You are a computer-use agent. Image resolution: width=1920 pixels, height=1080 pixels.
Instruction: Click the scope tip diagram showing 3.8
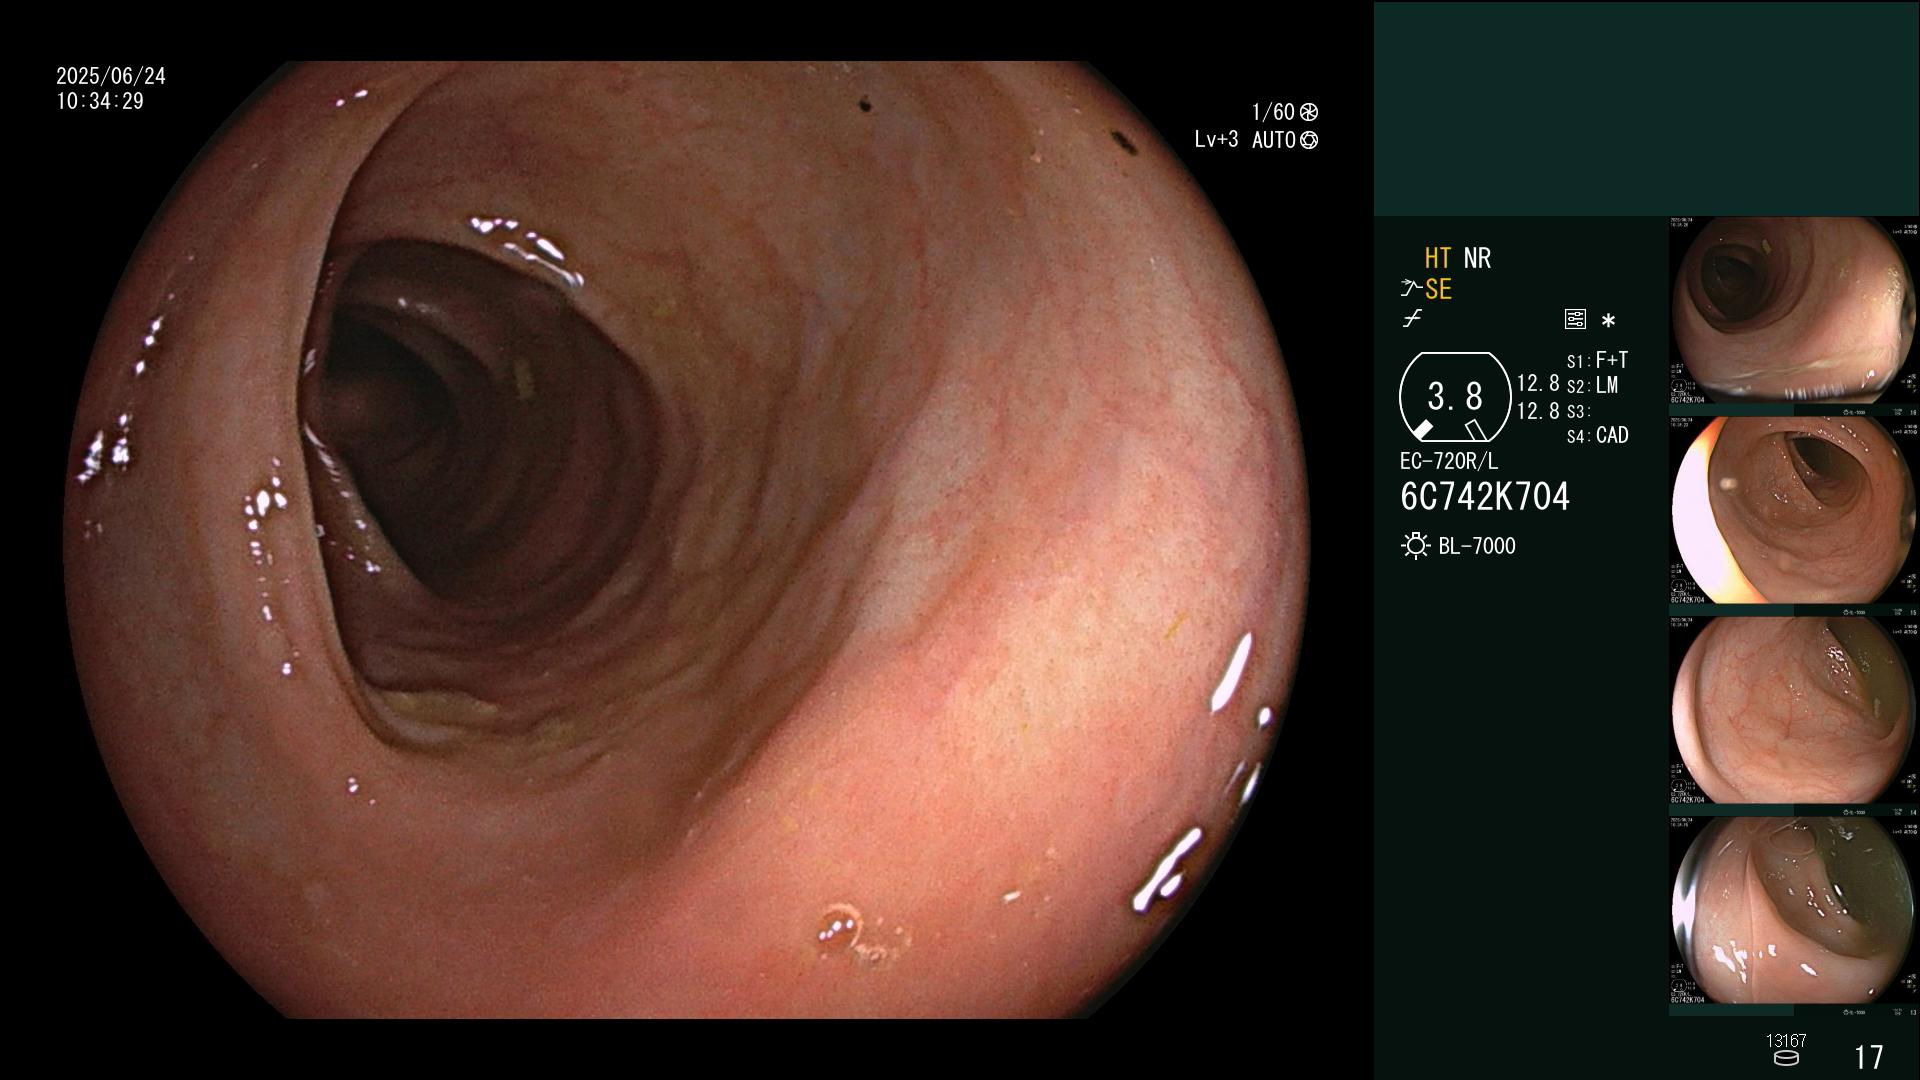1454,397
